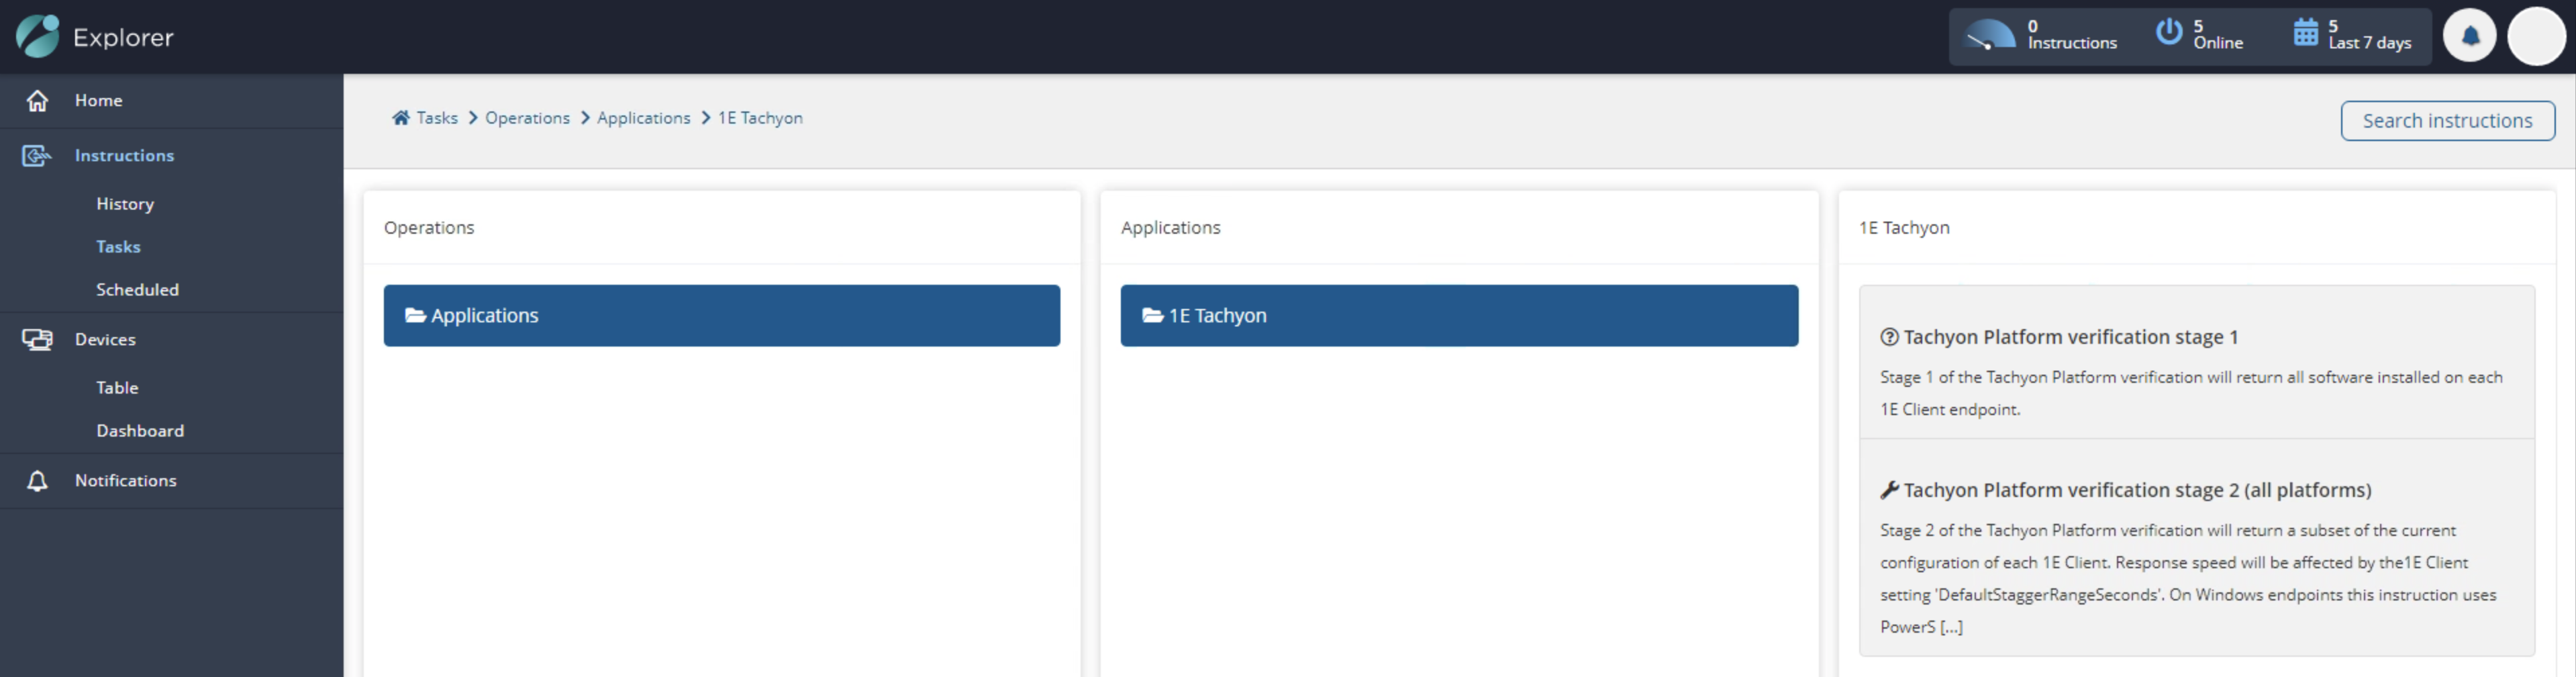Click folder icon on Applications button
2576x677 pixels.
click(x=415, y=315)
